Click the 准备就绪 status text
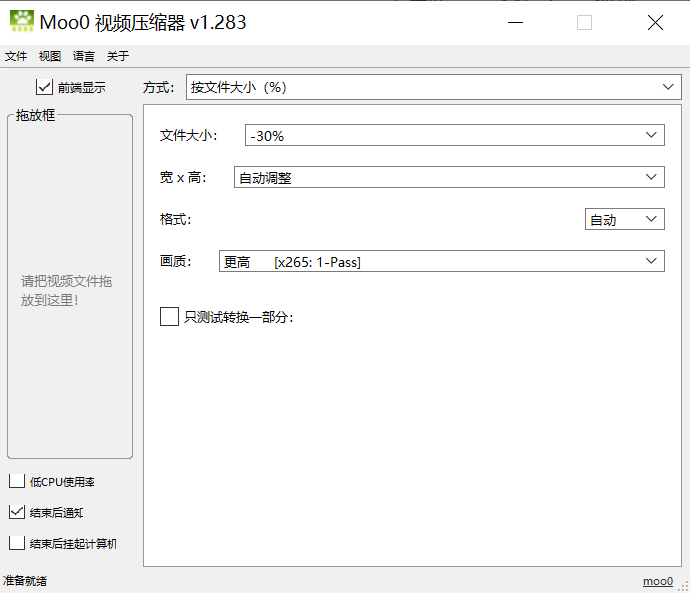The height and width of the screenshot is (593, 690). [25, 581]
